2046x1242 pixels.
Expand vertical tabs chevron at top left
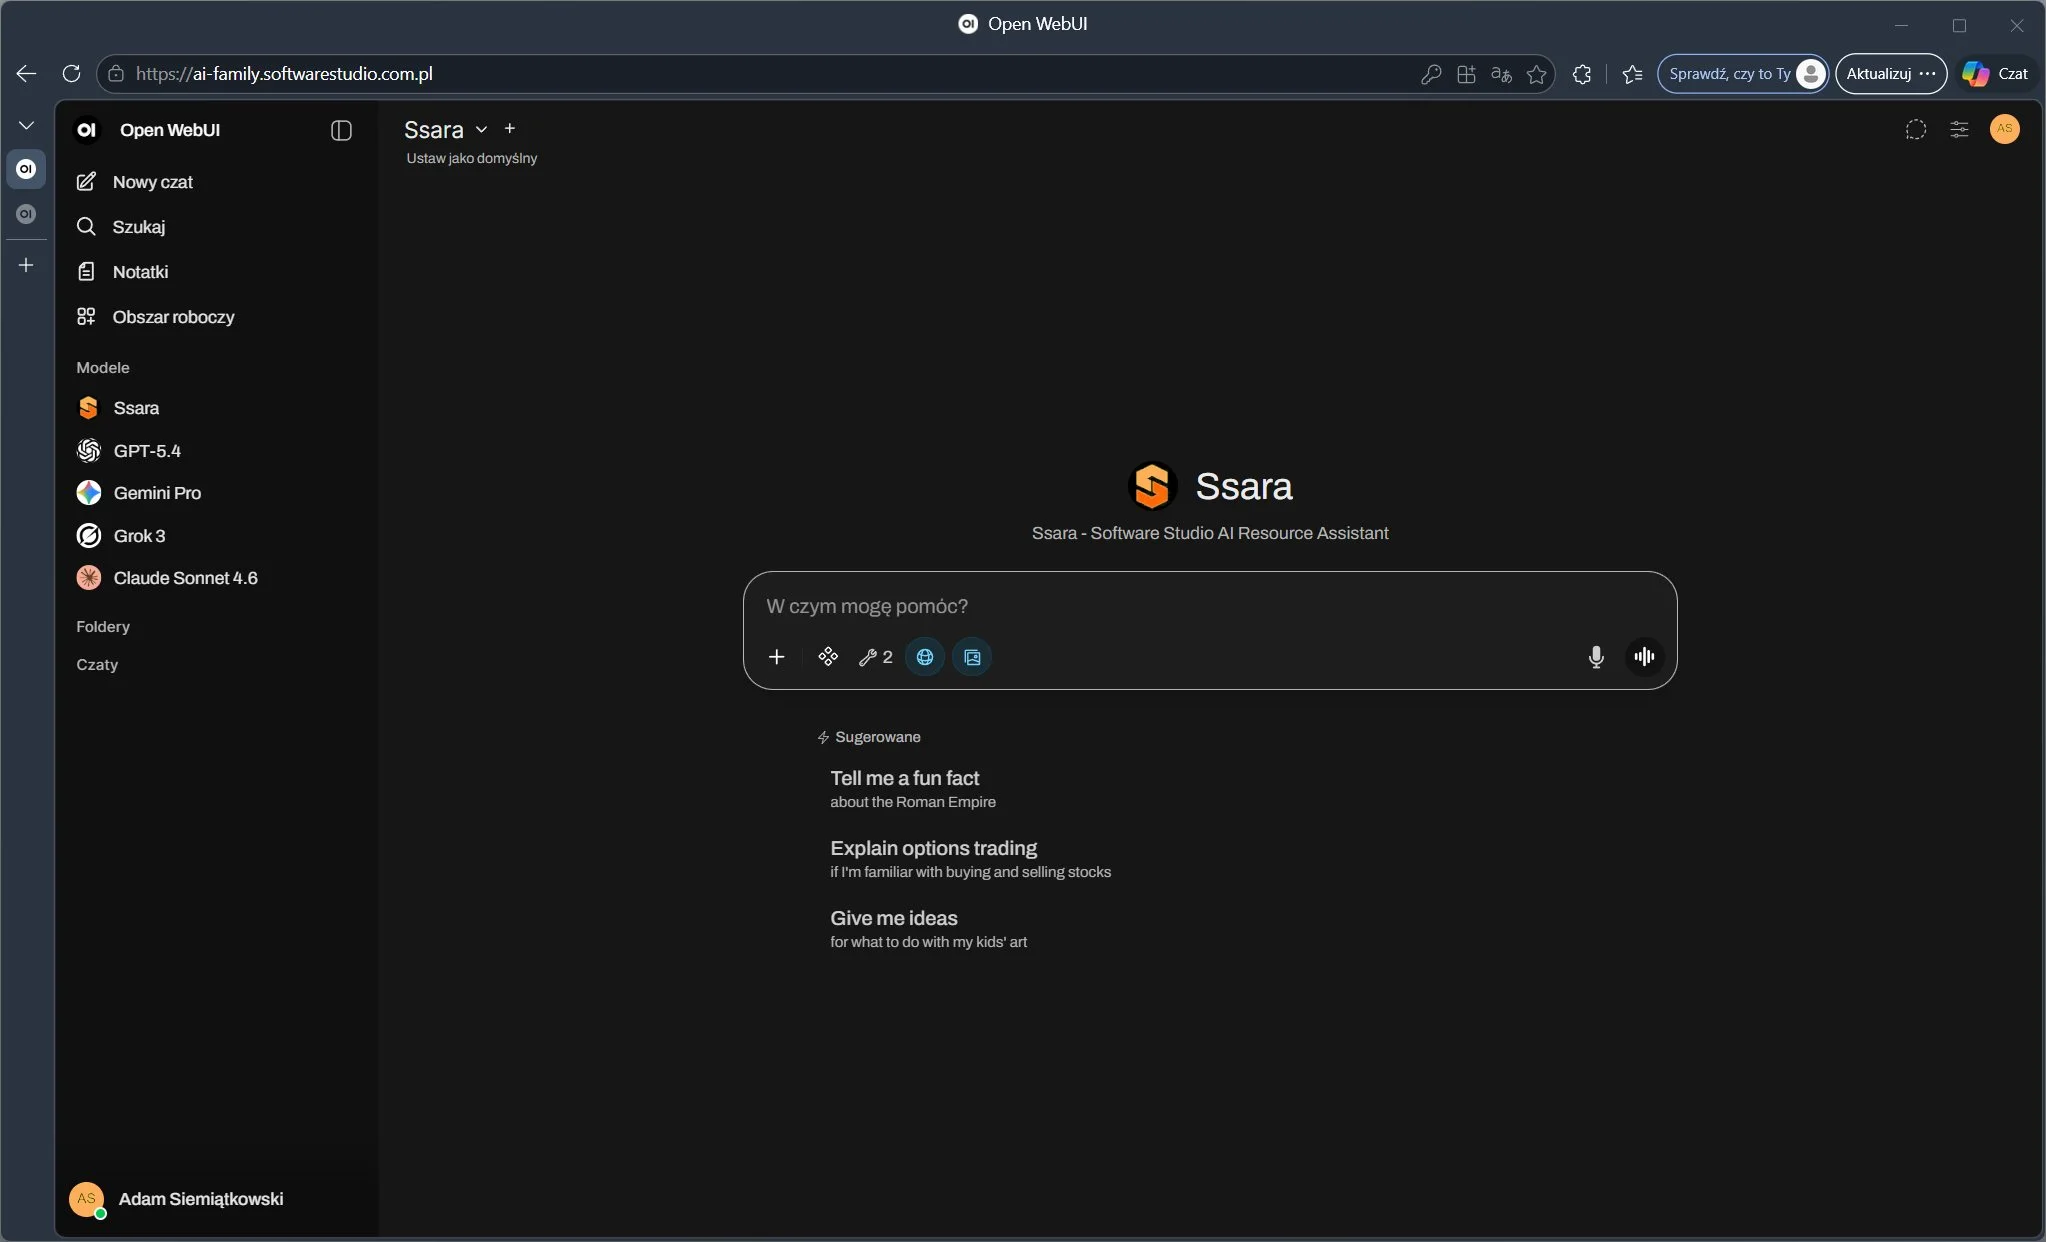tap(27, 125)
